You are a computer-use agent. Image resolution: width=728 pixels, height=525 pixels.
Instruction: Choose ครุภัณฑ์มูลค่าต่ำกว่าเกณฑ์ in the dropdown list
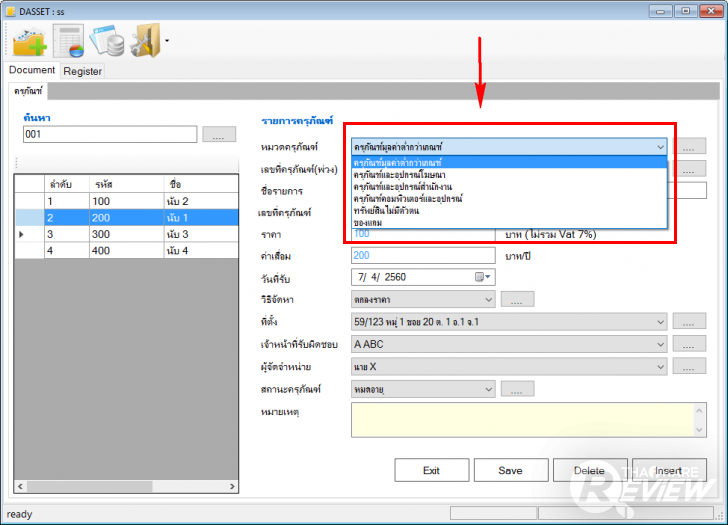[509, 162]
